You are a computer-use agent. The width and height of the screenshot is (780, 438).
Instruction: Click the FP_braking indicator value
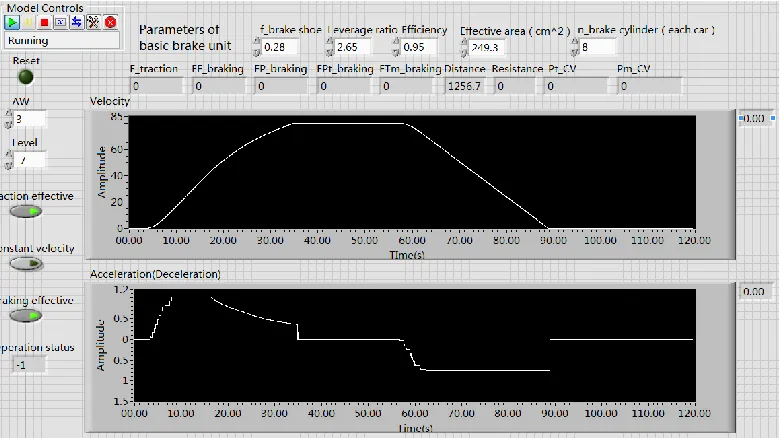coord(281,86)
